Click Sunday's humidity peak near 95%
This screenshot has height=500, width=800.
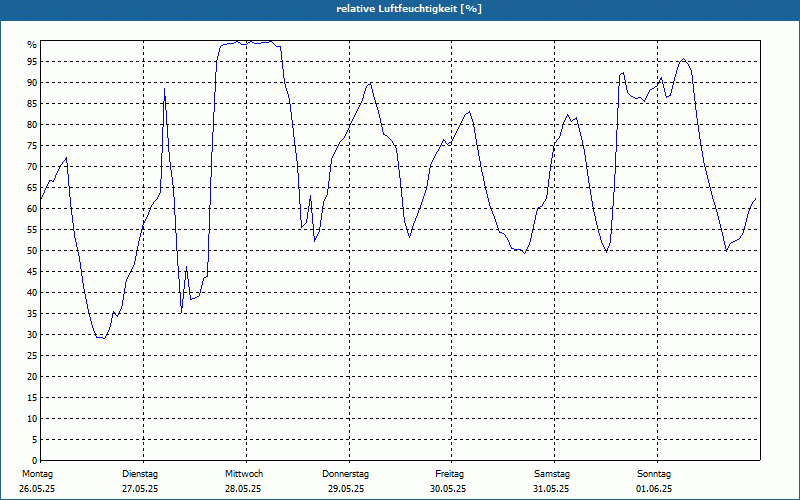pyautogui.click(x=684, y=59)
